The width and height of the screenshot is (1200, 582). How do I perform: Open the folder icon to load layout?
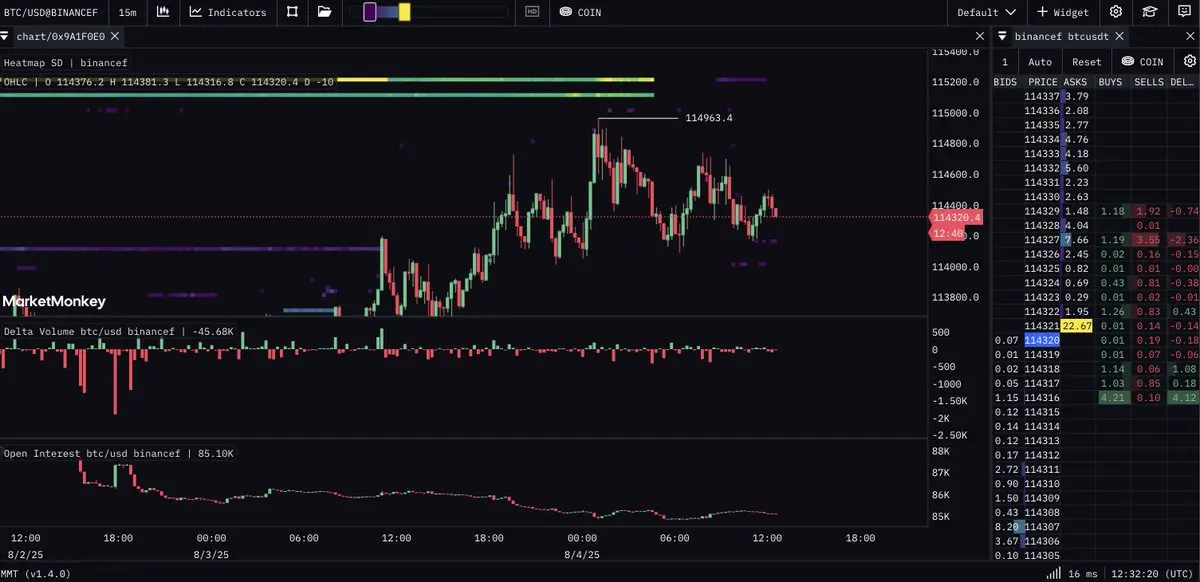324,12
